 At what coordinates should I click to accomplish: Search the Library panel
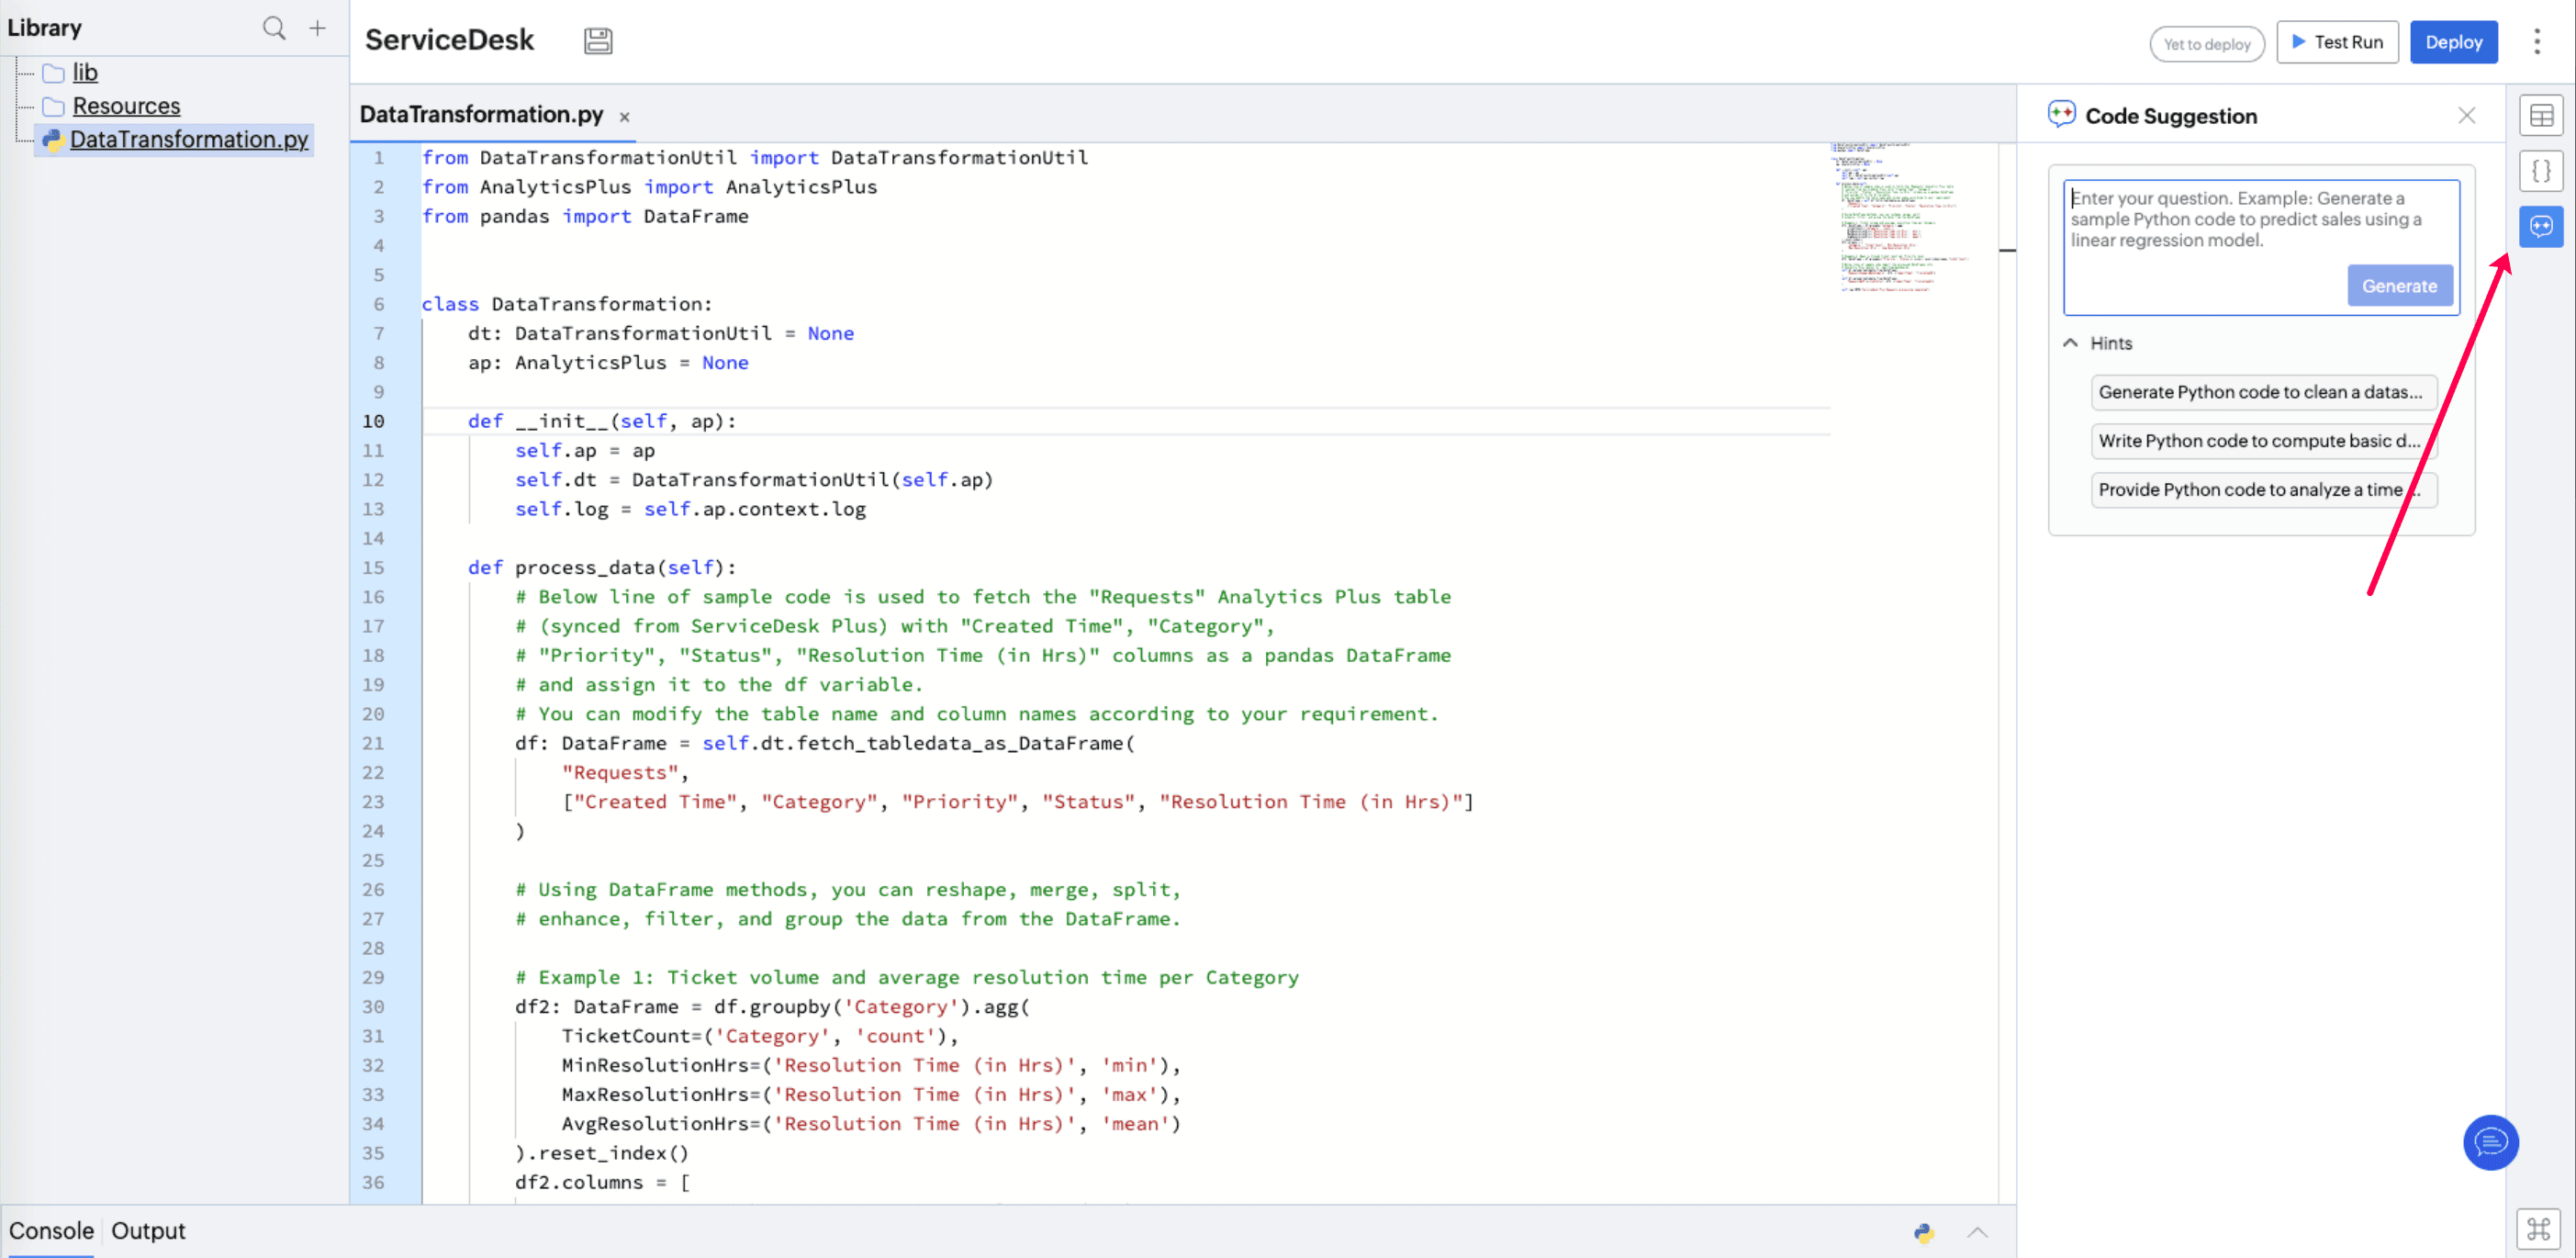click(274, 28)
